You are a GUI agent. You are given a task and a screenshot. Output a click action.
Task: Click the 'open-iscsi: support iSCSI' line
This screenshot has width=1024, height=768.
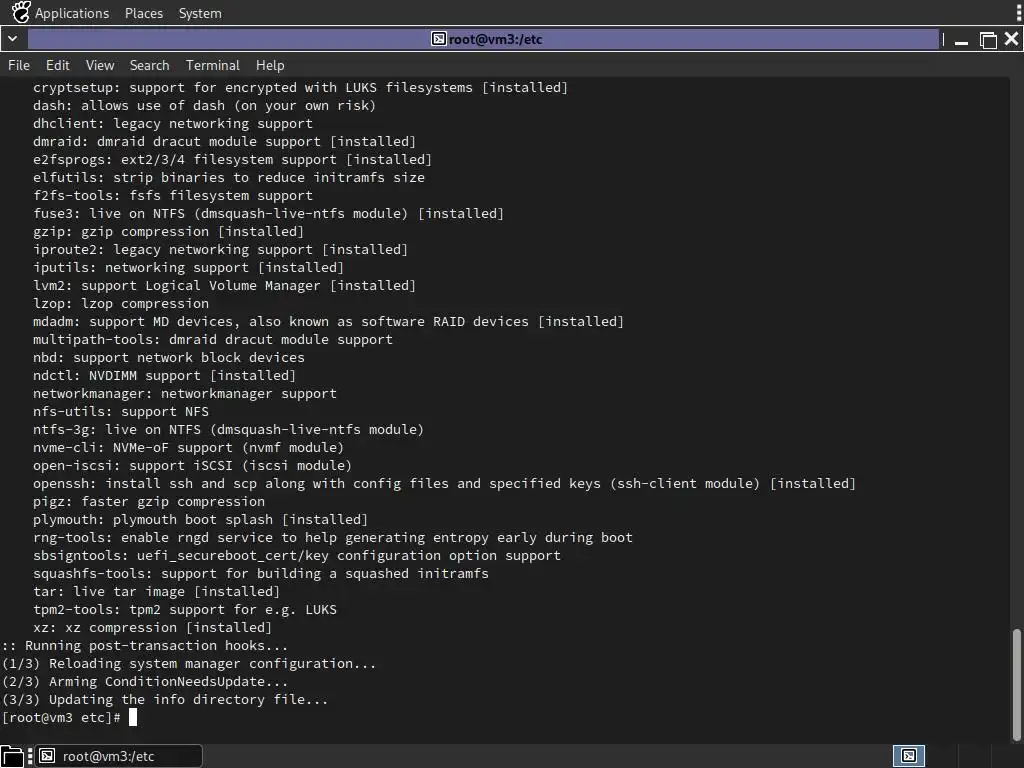[193, 466]
